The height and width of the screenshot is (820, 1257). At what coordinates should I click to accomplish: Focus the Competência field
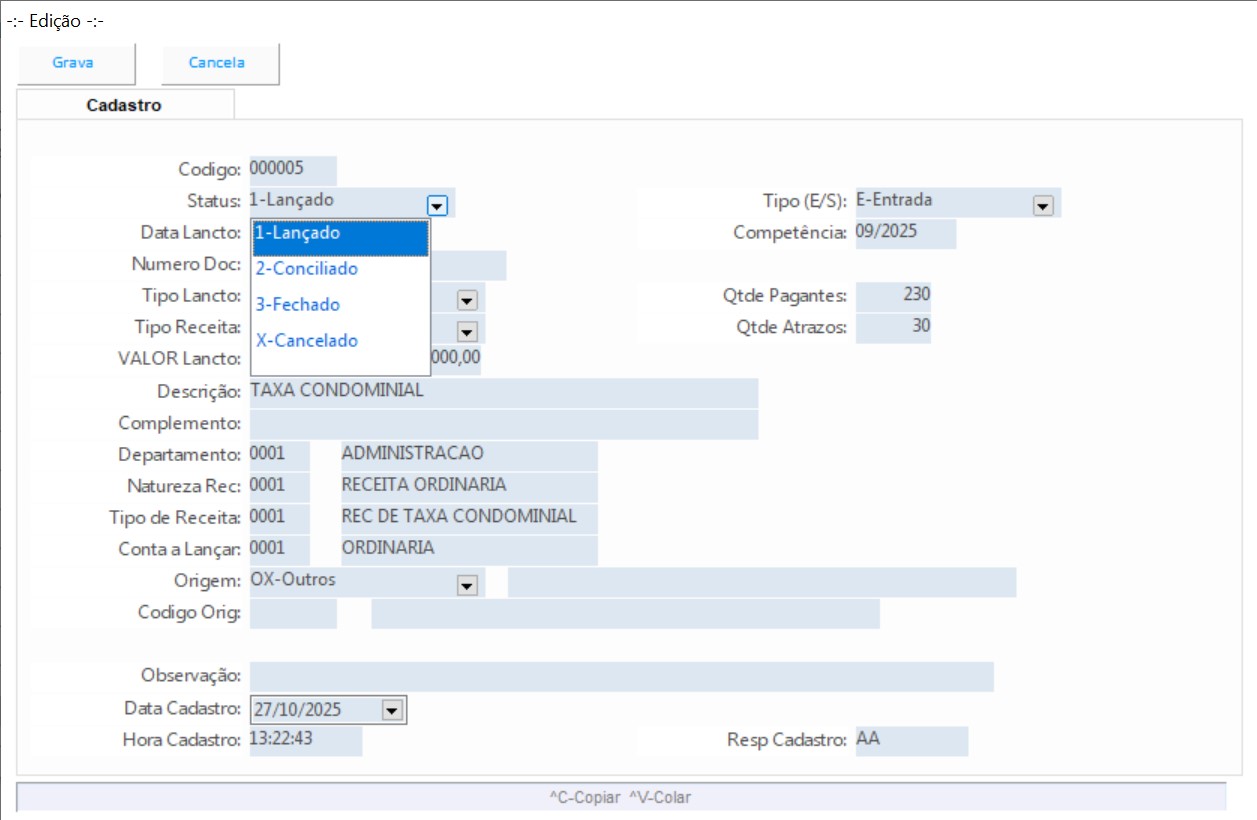(x=904, y=233)
